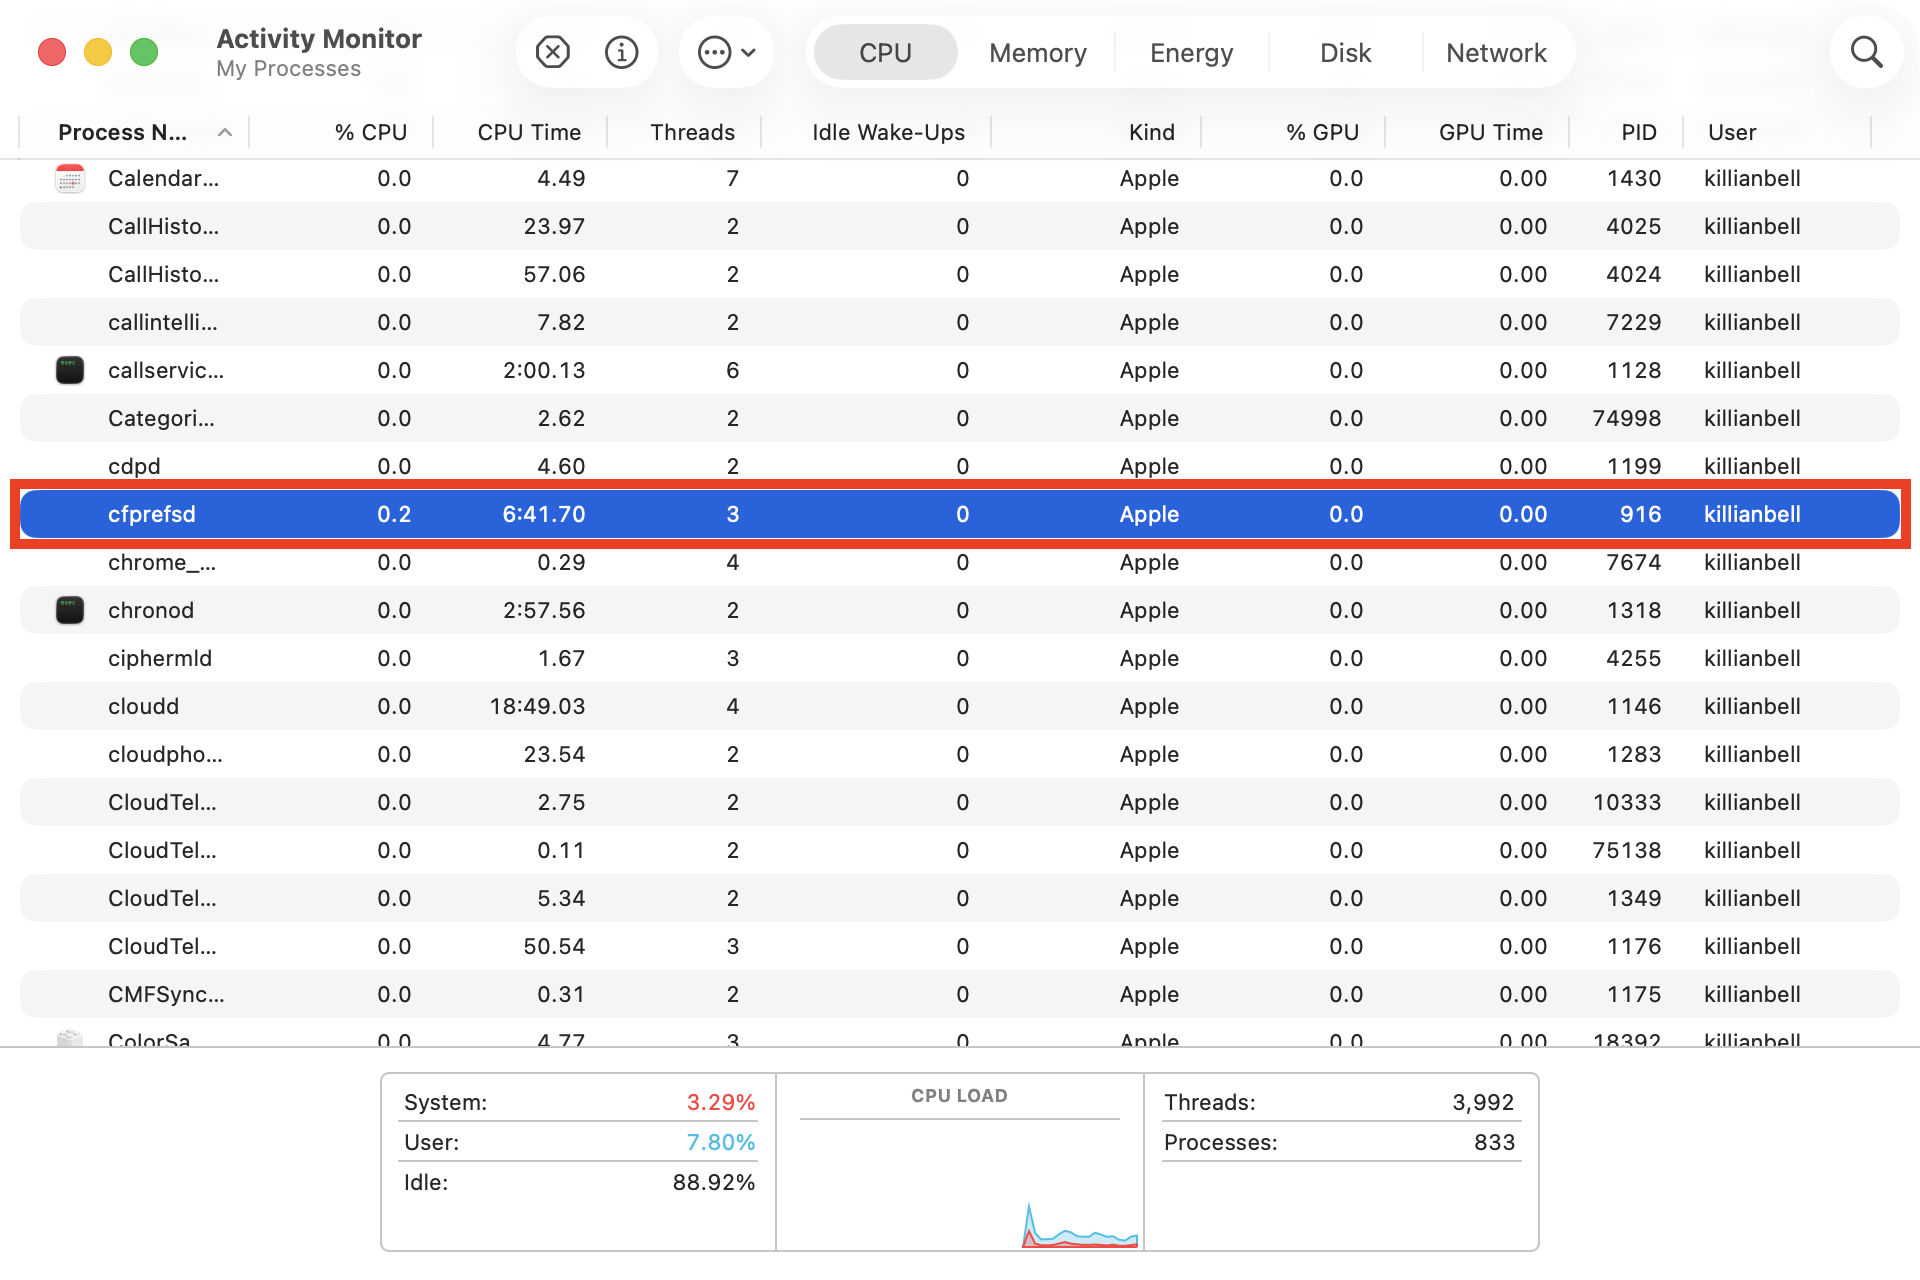1920x1280 pixels.
Task: Toggle sorting by the % CPU column
Action: (370, 131)
